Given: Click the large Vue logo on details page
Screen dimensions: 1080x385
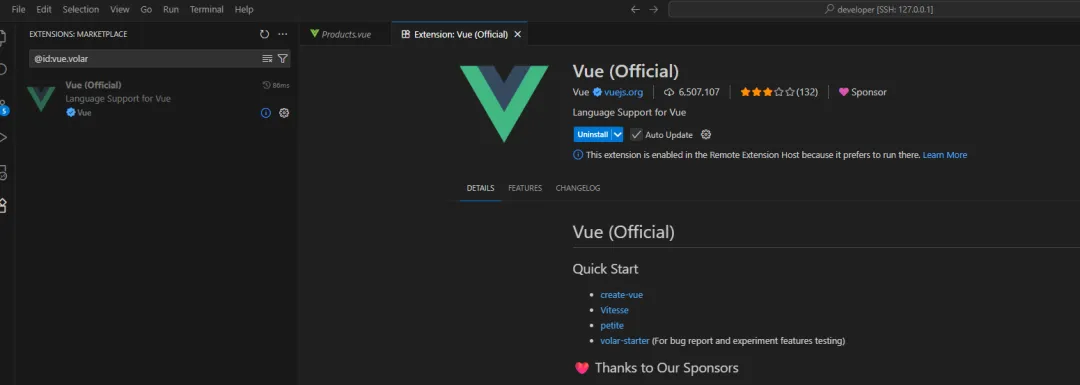Looking at the screenshot, I should (504, 103).
